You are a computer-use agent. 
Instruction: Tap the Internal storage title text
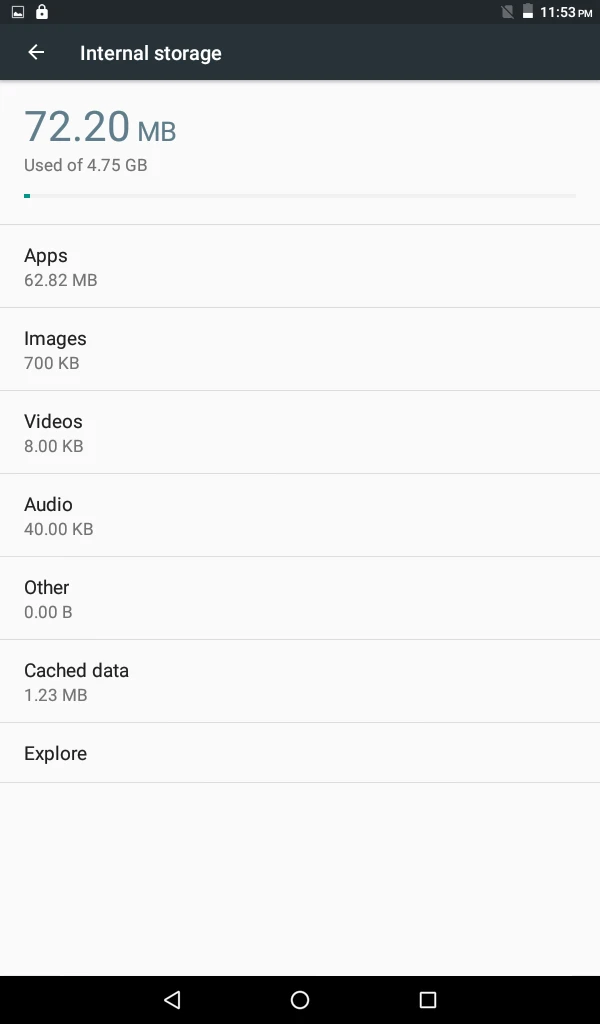coord(150,53)
